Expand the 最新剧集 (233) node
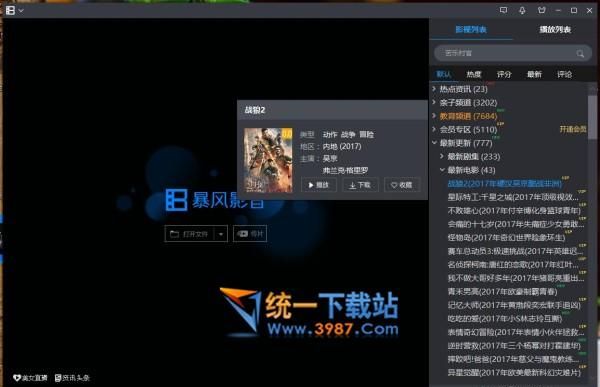Screen dimensions: 600x387 [442, 156]
